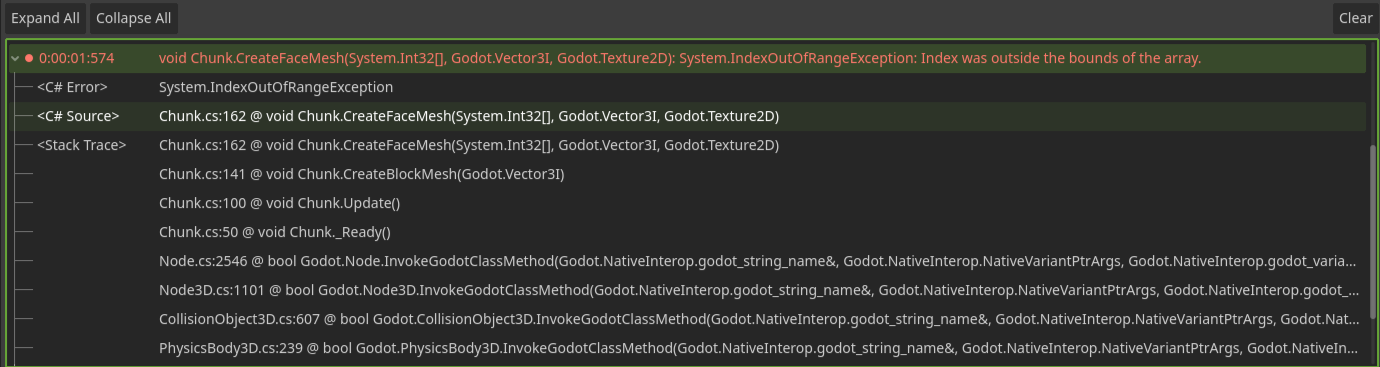This screenshot has height=367, width=1380.
Task: Clear the debugger error list
Action: 1355,18
